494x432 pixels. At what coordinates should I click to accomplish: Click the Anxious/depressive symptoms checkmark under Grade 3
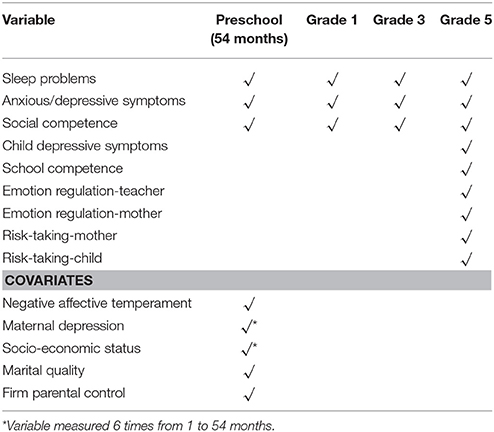tap(400, 102)
